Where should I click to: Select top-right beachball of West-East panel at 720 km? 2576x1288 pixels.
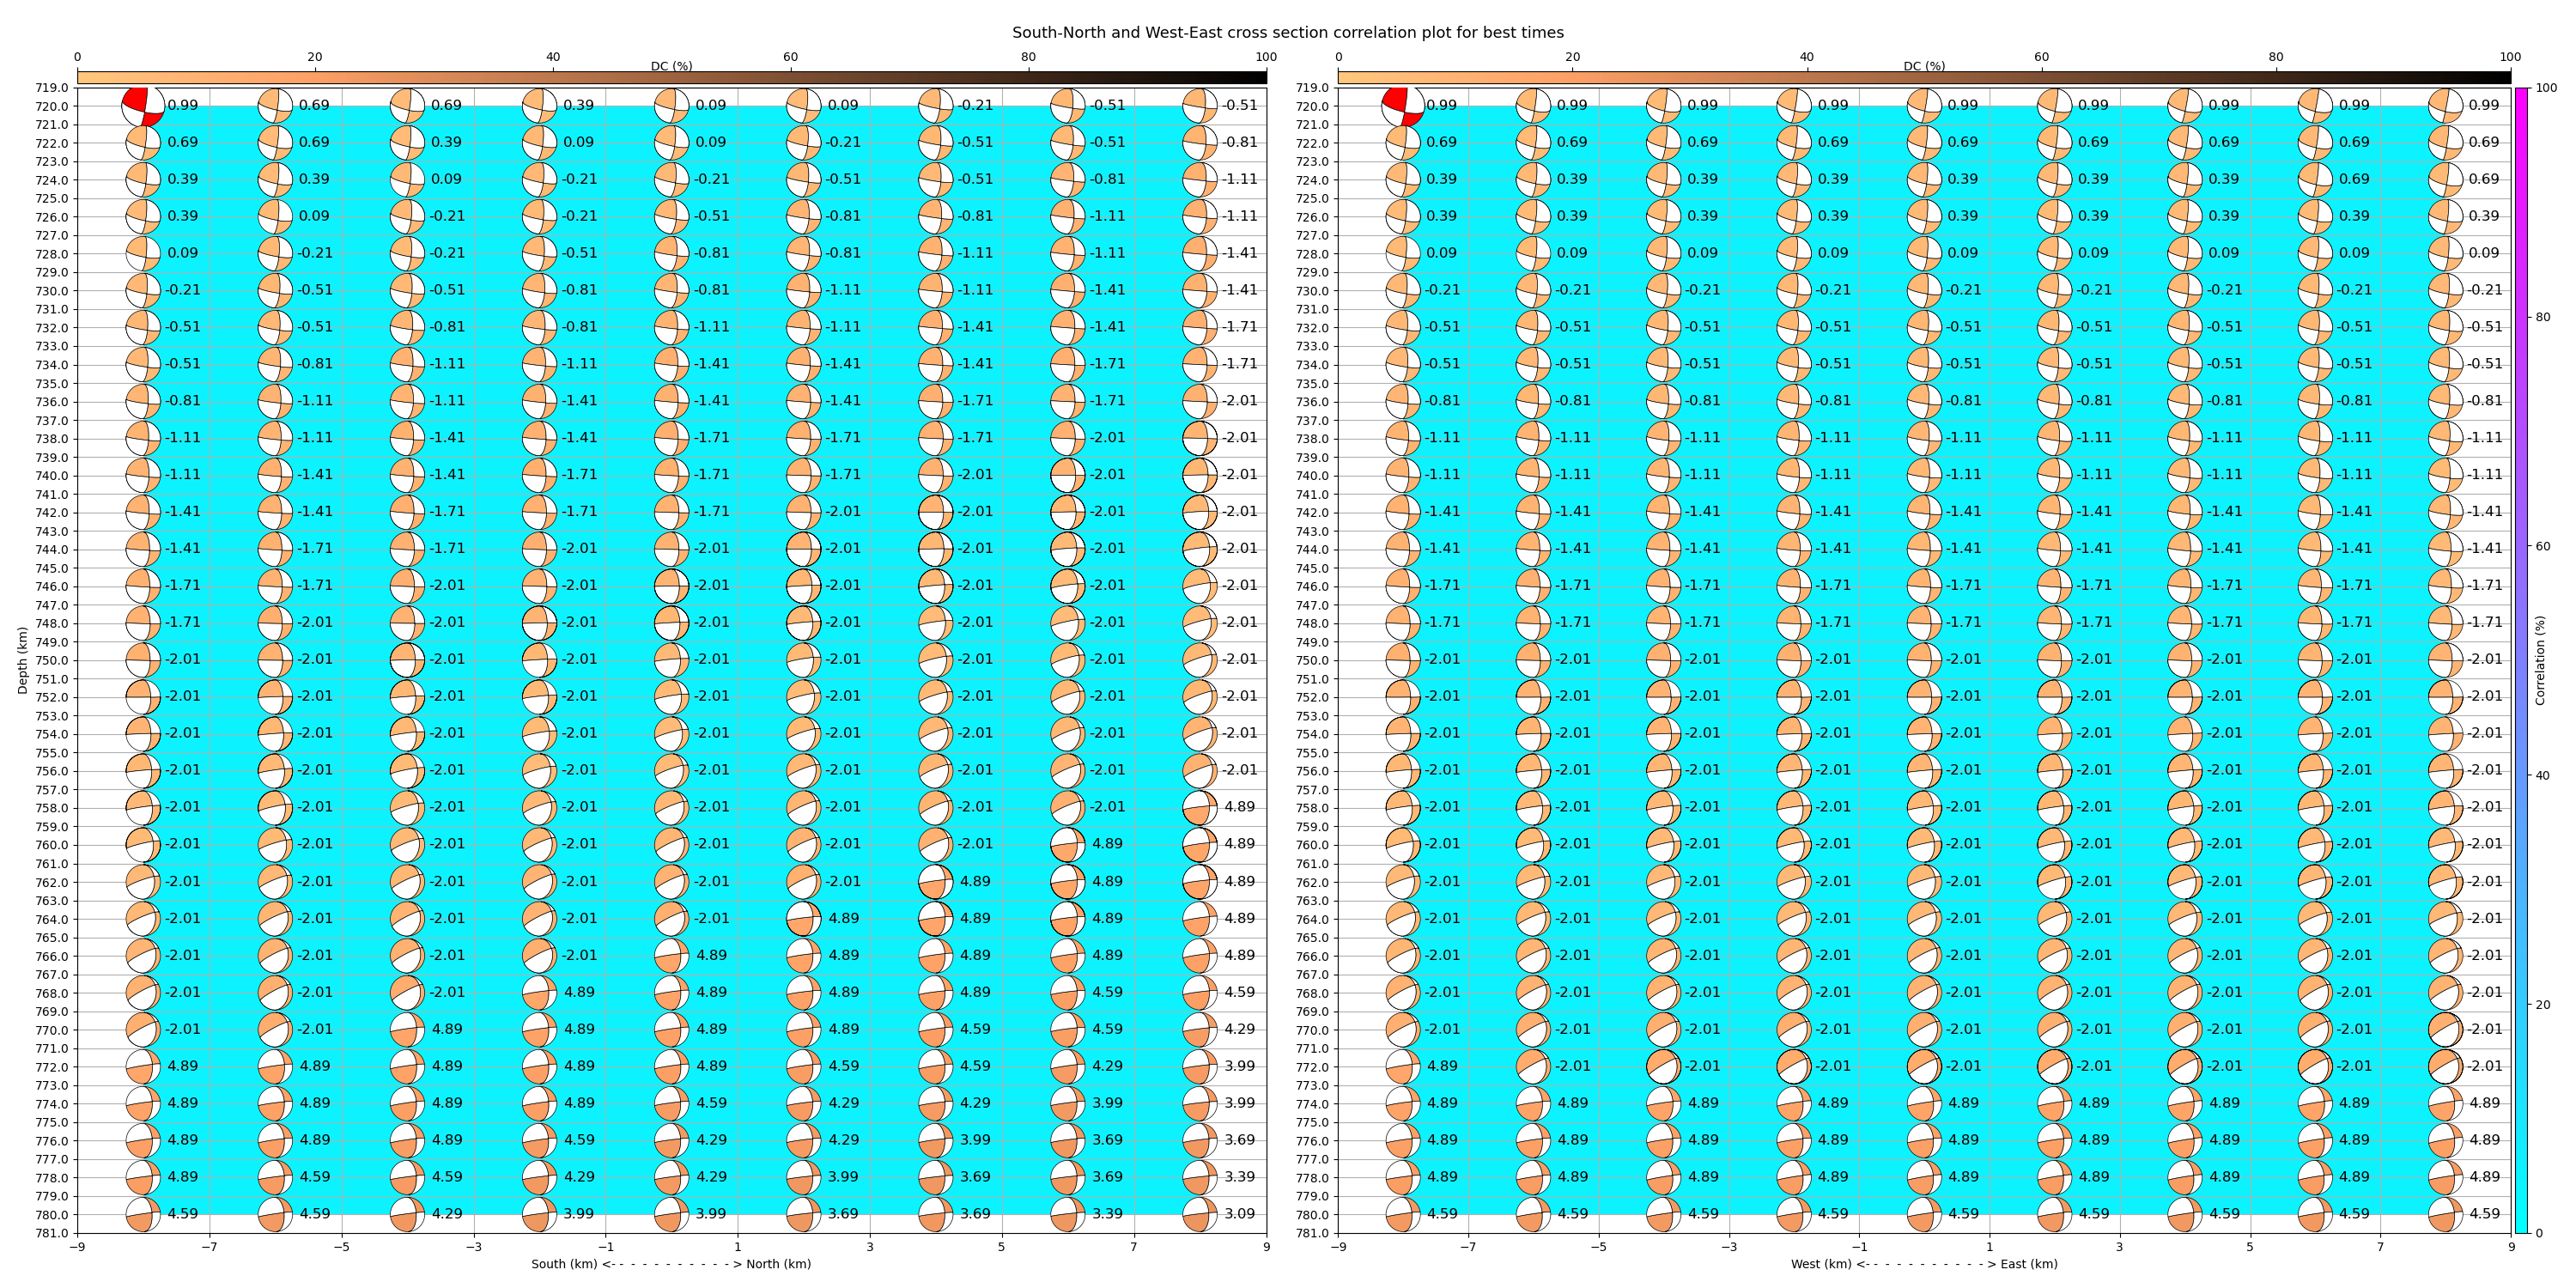2445,105
